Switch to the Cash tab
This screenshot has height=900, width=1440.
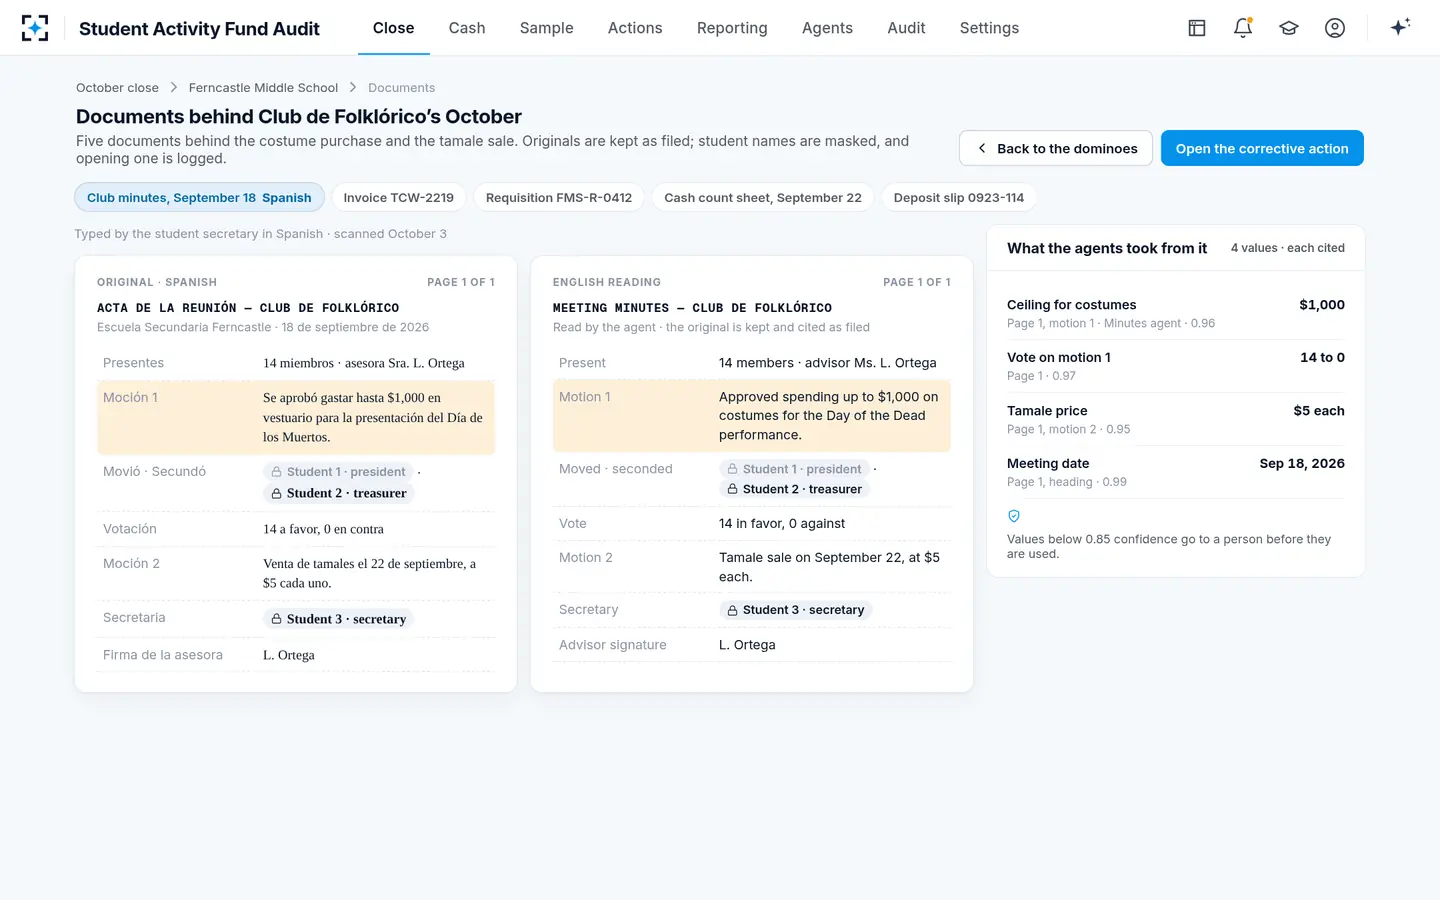(x=467, y=28)
